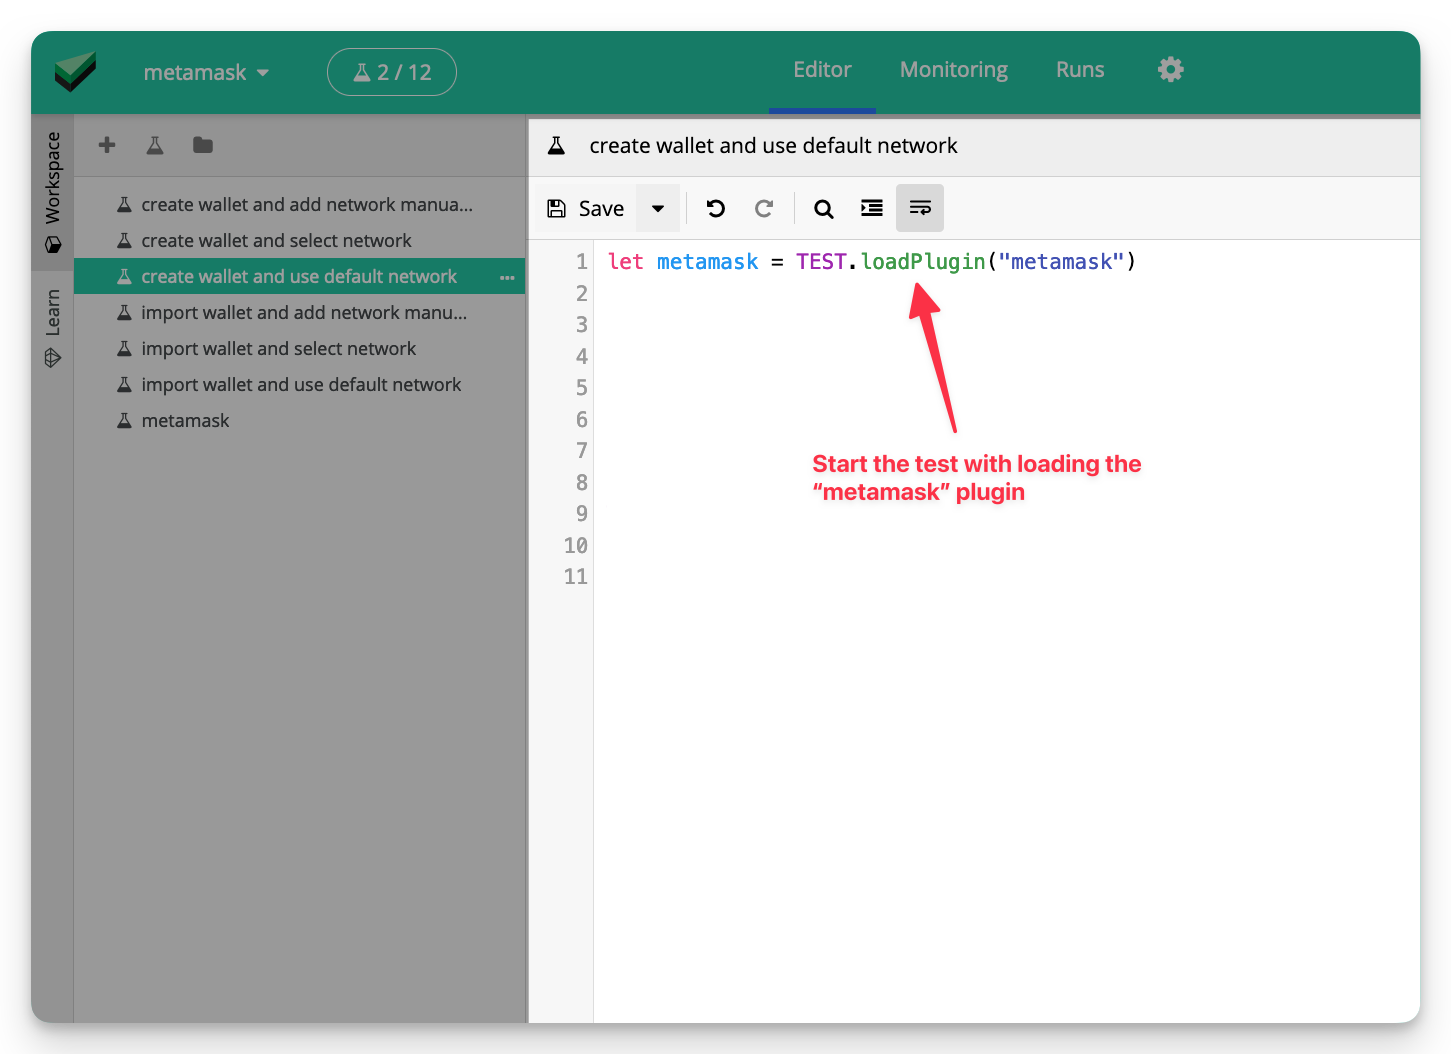This screenshot has width=1451, height=1054.
Task: Auto-indent code using the indent icon
Action: coord(872,208)
